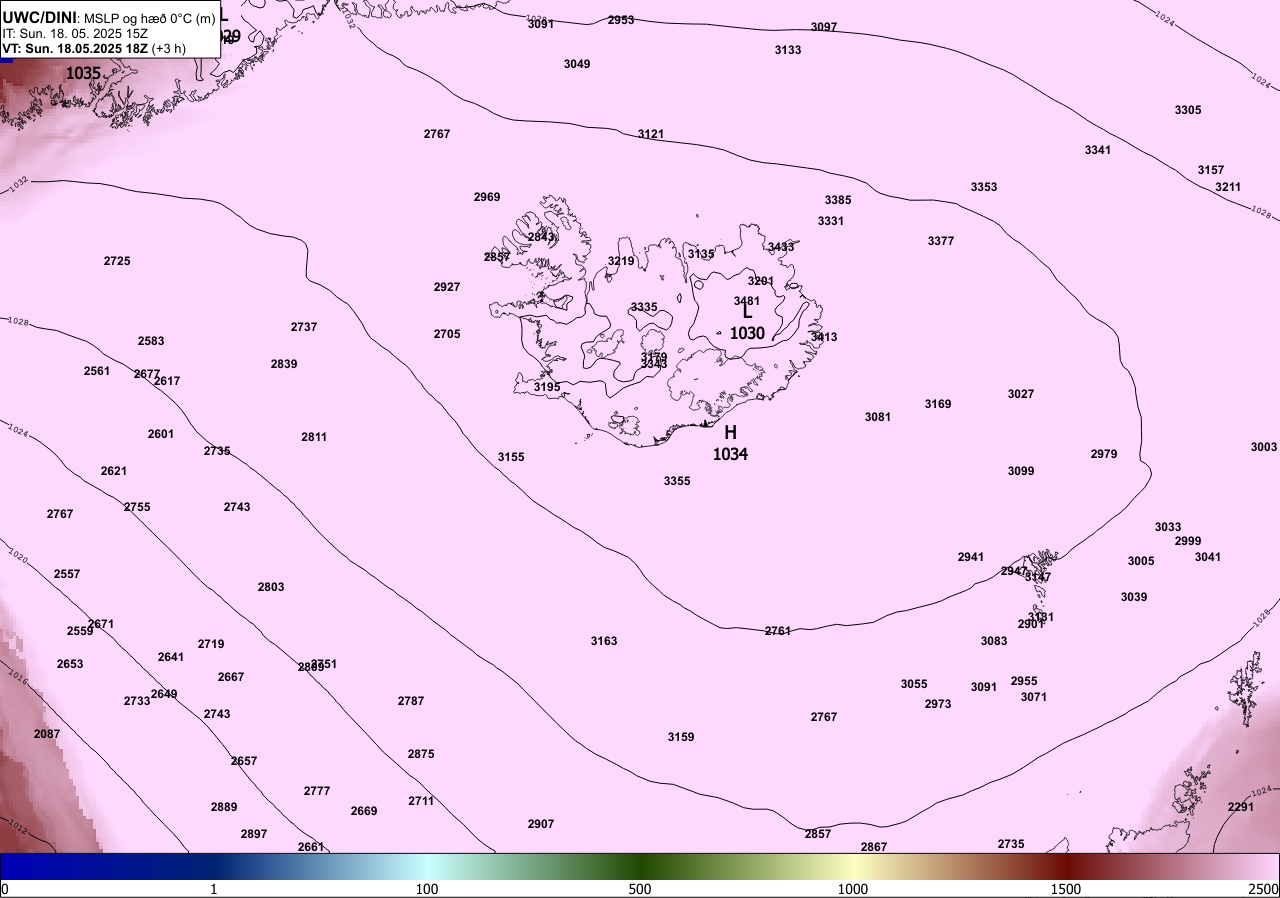Click the height value 2719

coord(211,644)
